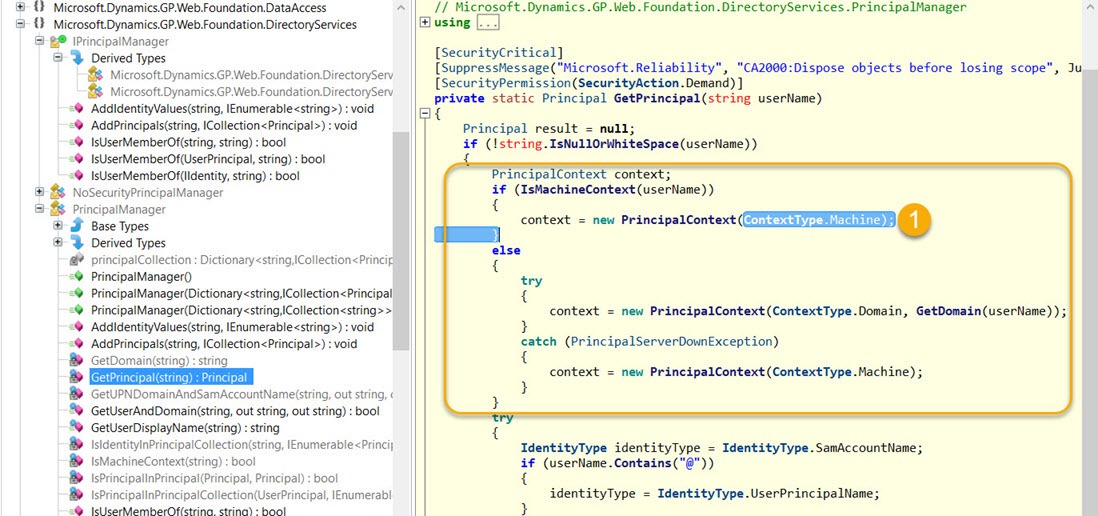Select the PrincipalManager class in tree
This screenshot has width=1098, height=516.
tap(119, 209)
